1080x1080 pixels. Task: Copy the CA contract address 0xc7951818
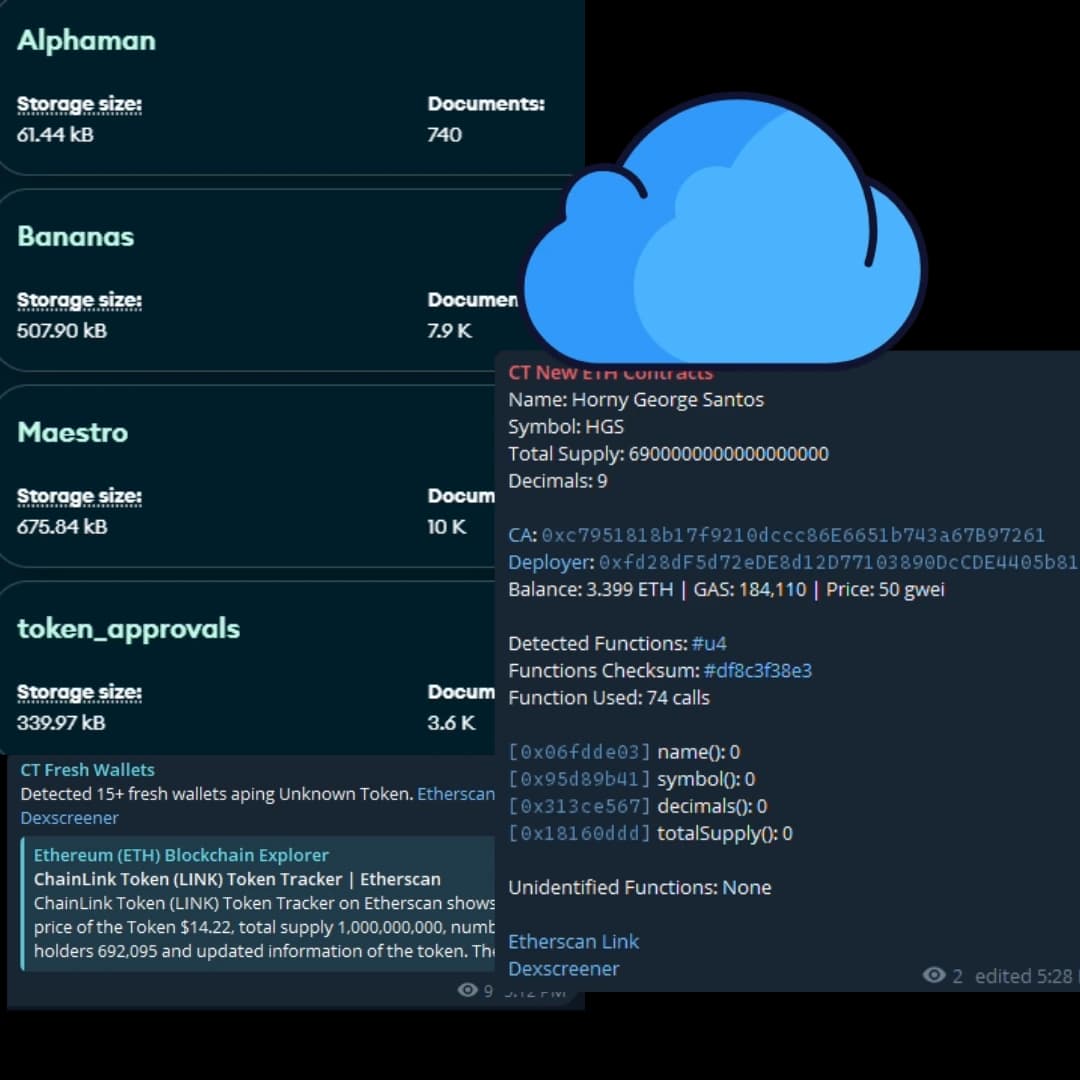coord(792,535)
